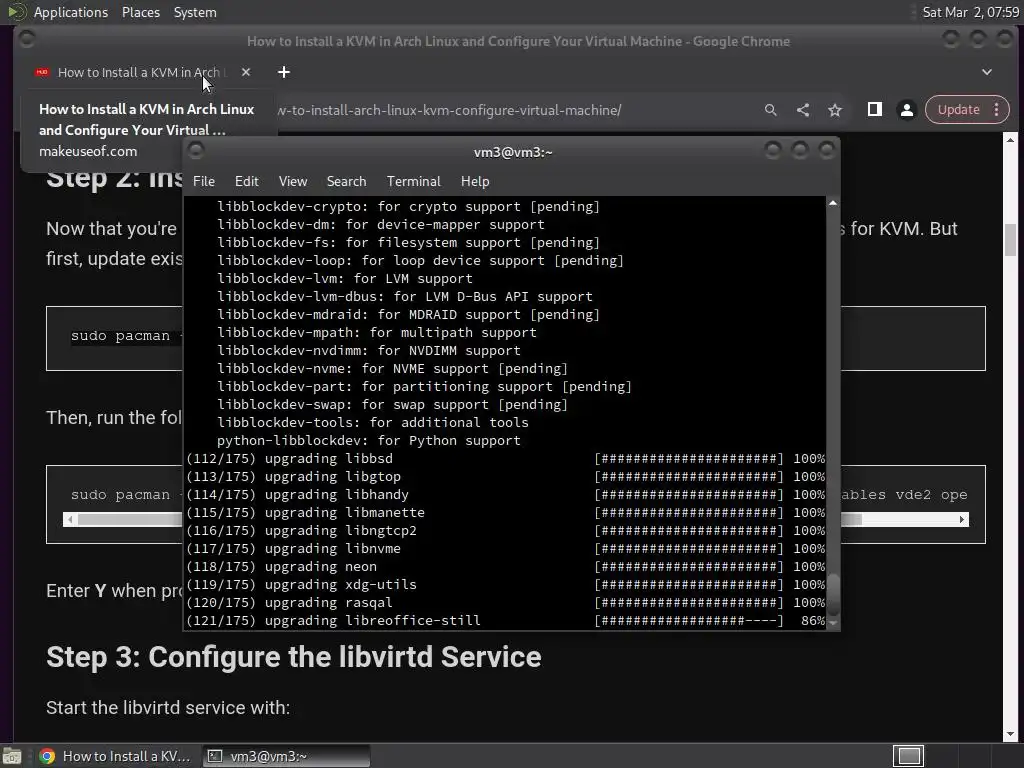
Task: Bookmark this page with the star icon
Action: pos(835,110)
